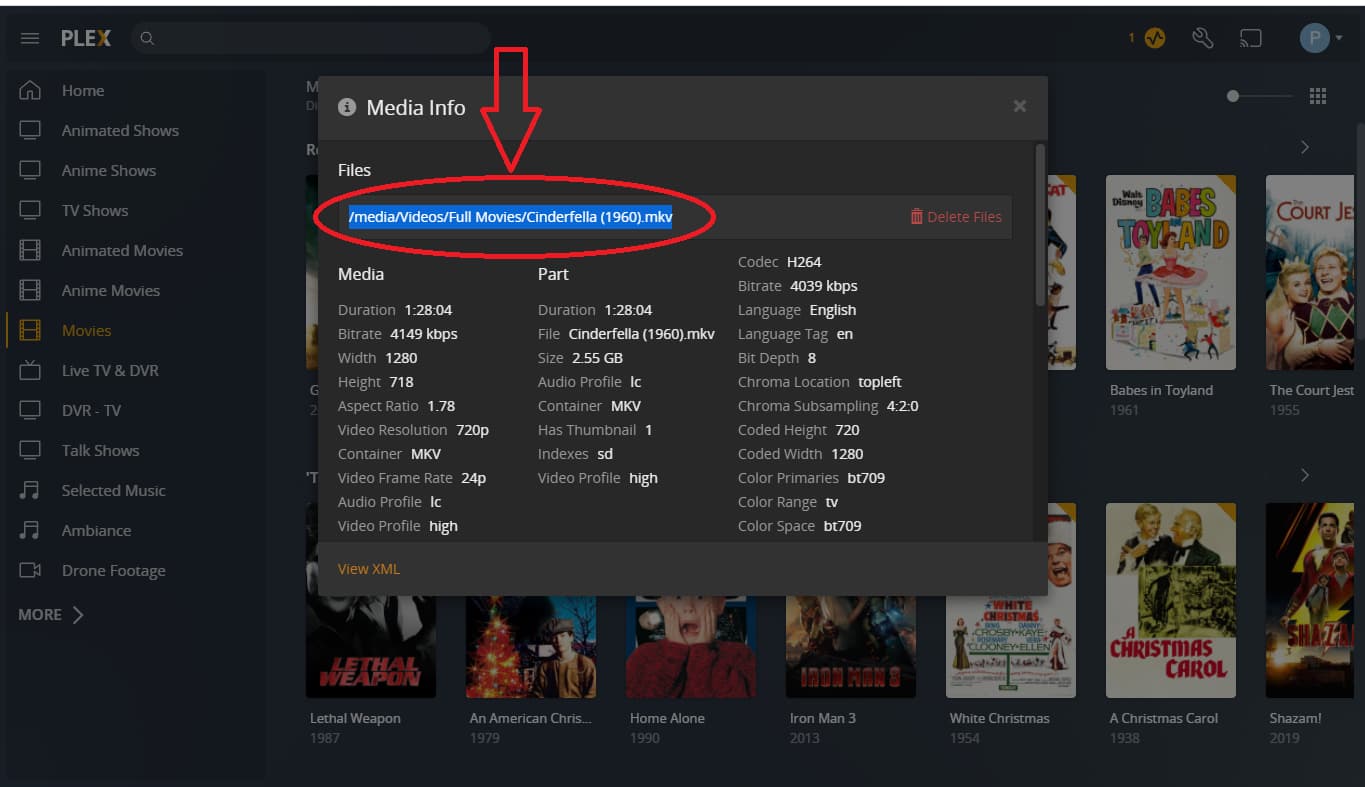Open the Movies library label
This screenshot has height=787, width=1365.
(x=86, y=331)
